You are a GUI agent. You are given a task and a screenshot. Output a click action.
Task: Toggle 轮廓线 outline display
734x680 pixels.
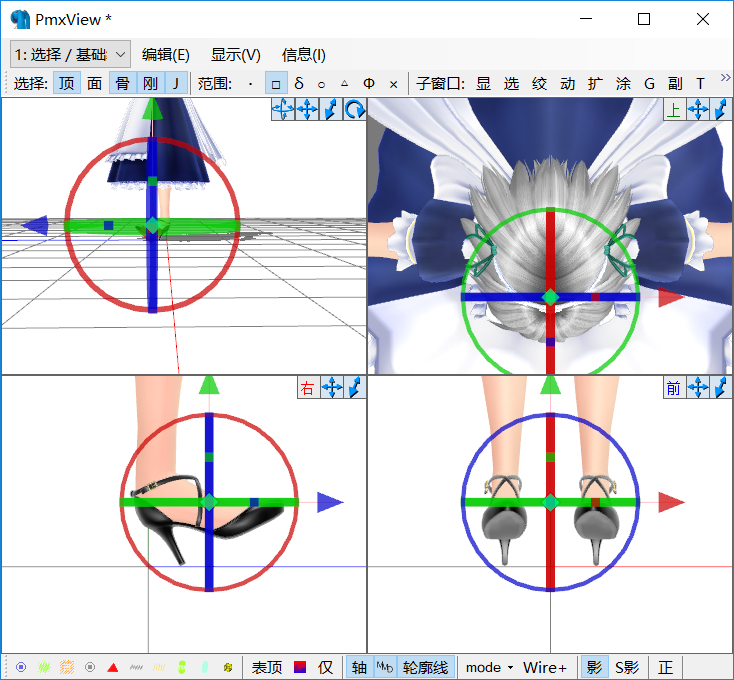pos(426,667)
